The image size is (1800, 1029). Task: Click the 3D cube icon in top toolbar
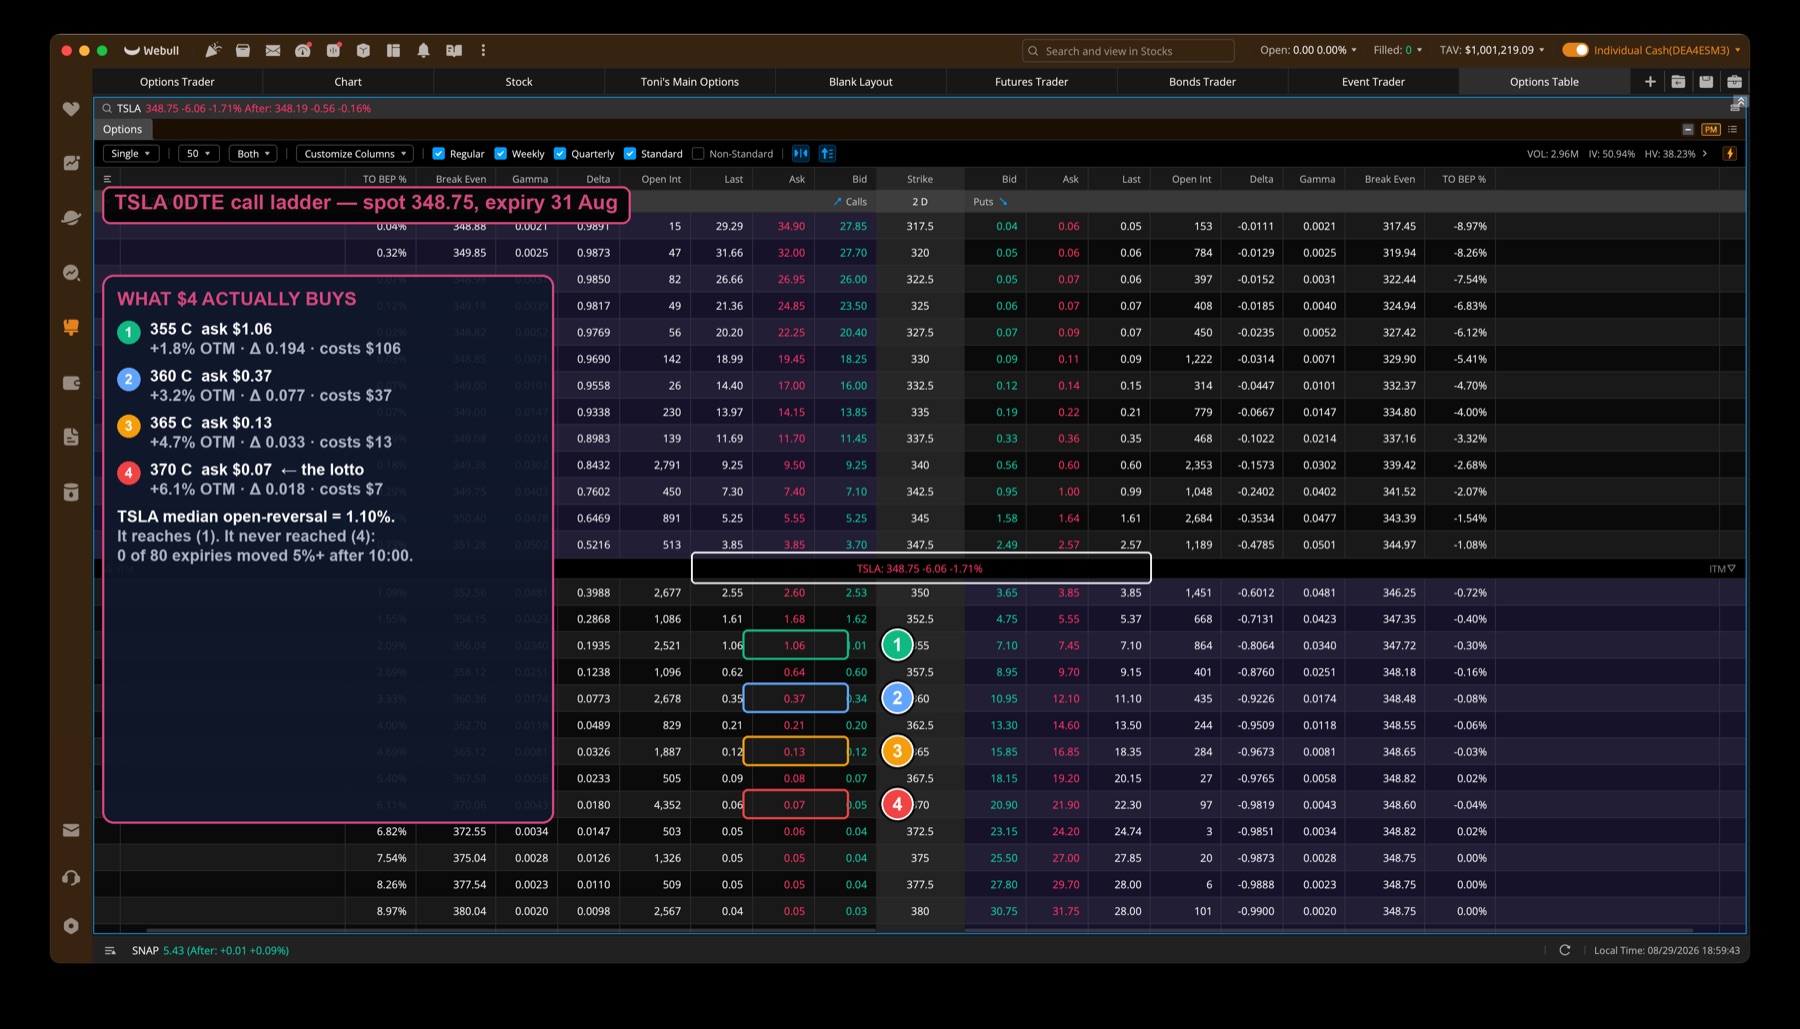(x=364, y=50)
